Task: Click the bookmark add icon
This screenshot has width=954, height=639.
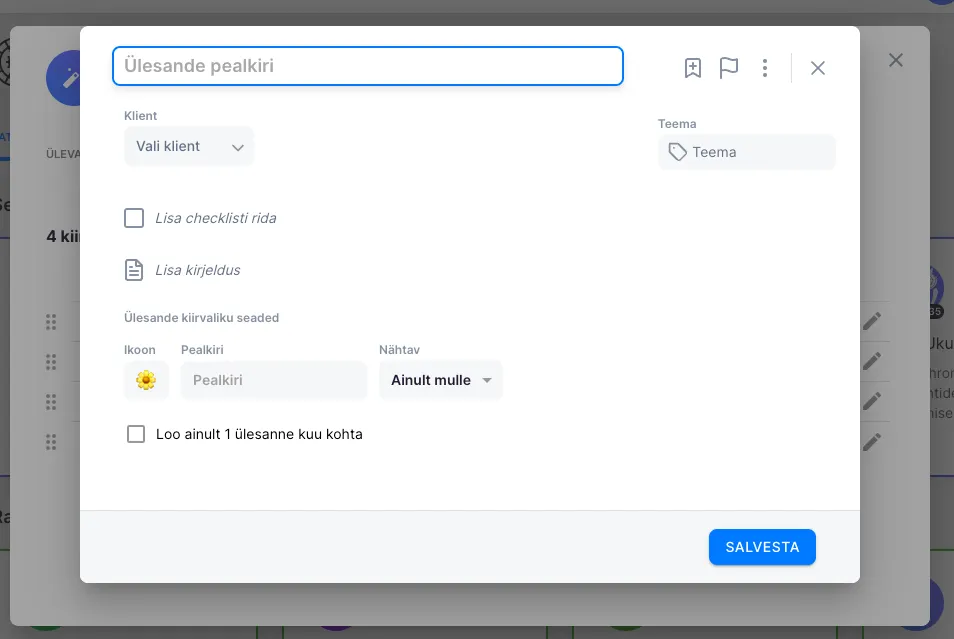Action: [692, 68]
